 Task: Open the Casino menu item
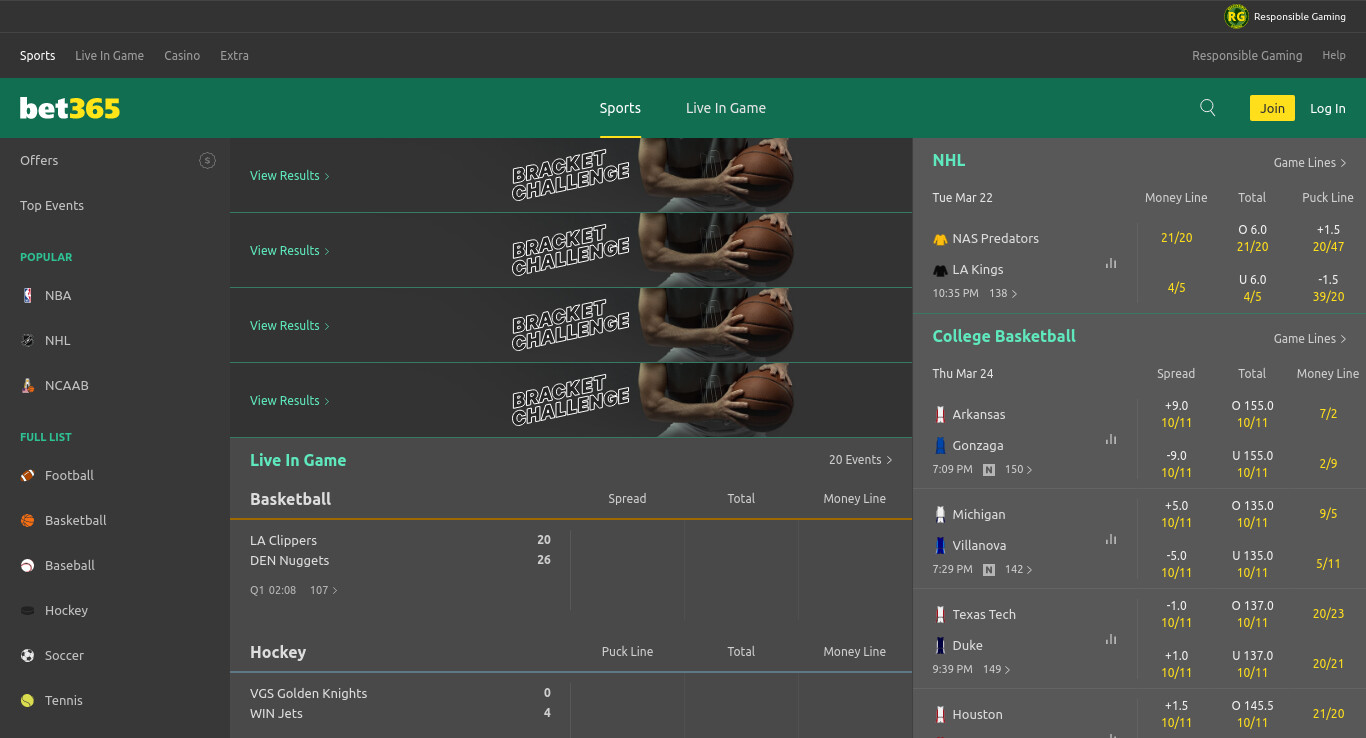pos(182,55)
